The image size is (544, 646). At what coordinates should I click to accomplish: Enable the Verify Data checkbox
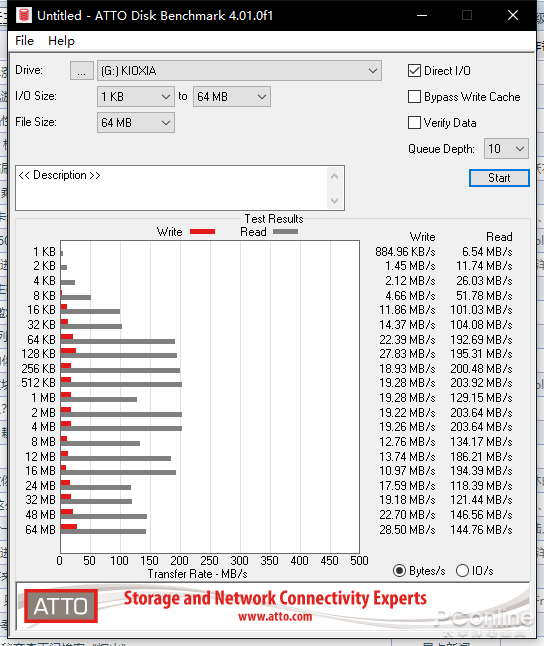[414, 122]
